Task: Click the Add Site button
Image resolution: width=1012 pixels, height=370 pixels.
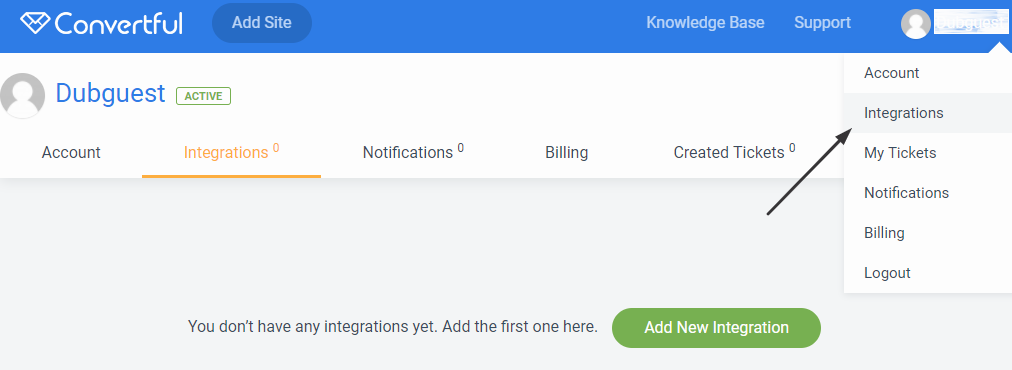Action: pyautogui.click(x=262, y=23)
